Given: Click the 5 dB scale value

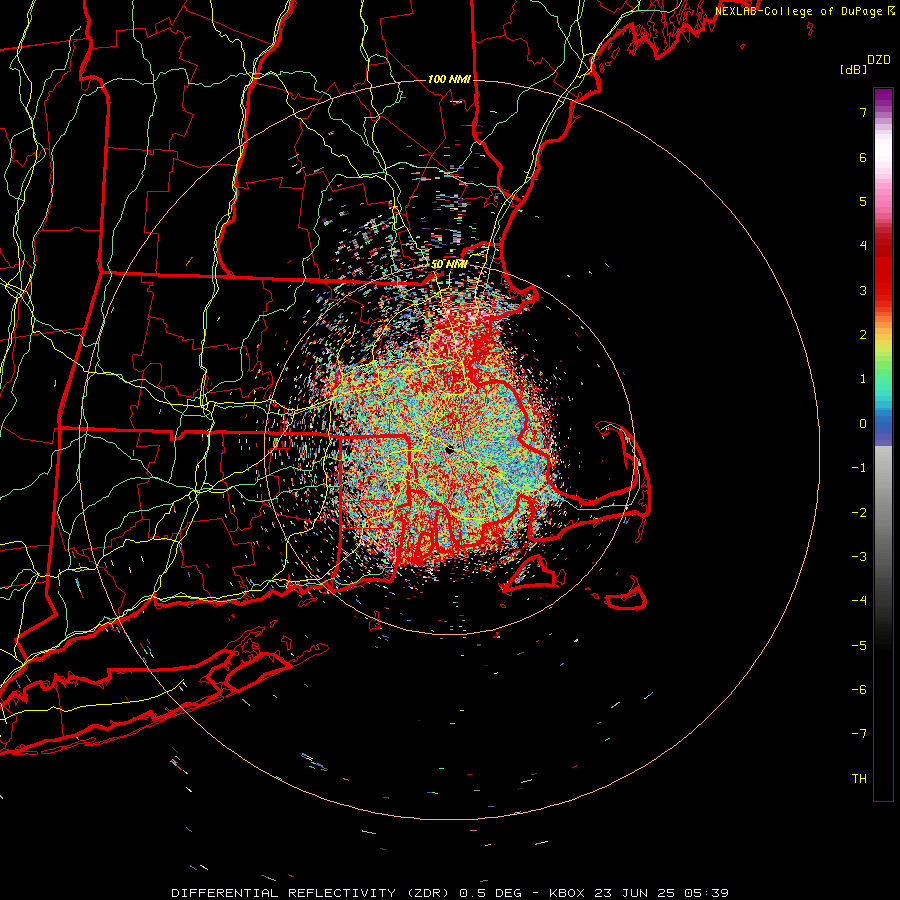Looking at the screenshot, I should 863,201.
